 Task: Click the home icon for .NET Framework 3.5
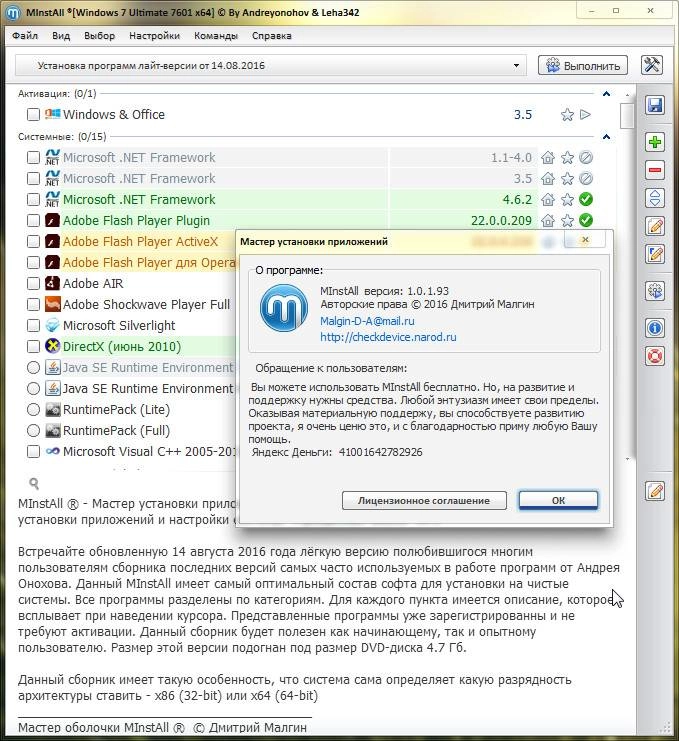point(548,179)
